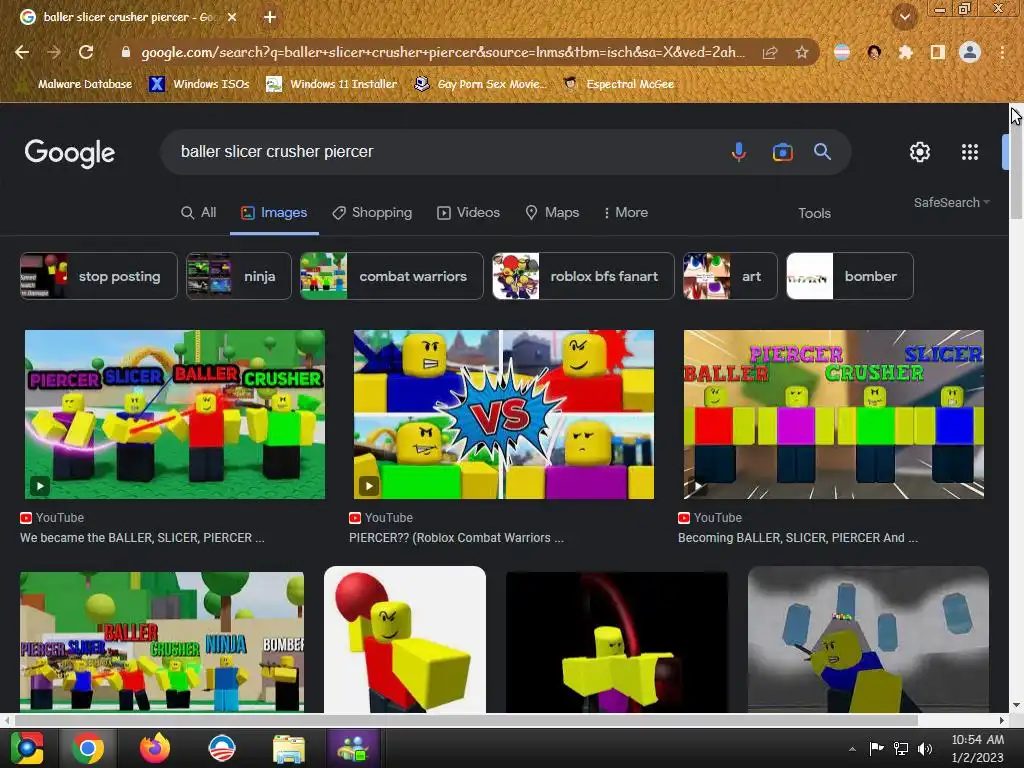Screen dimensions: 1024x768
Task: Close the baller slicer crusher piercer tab
Action: [232, 17]
